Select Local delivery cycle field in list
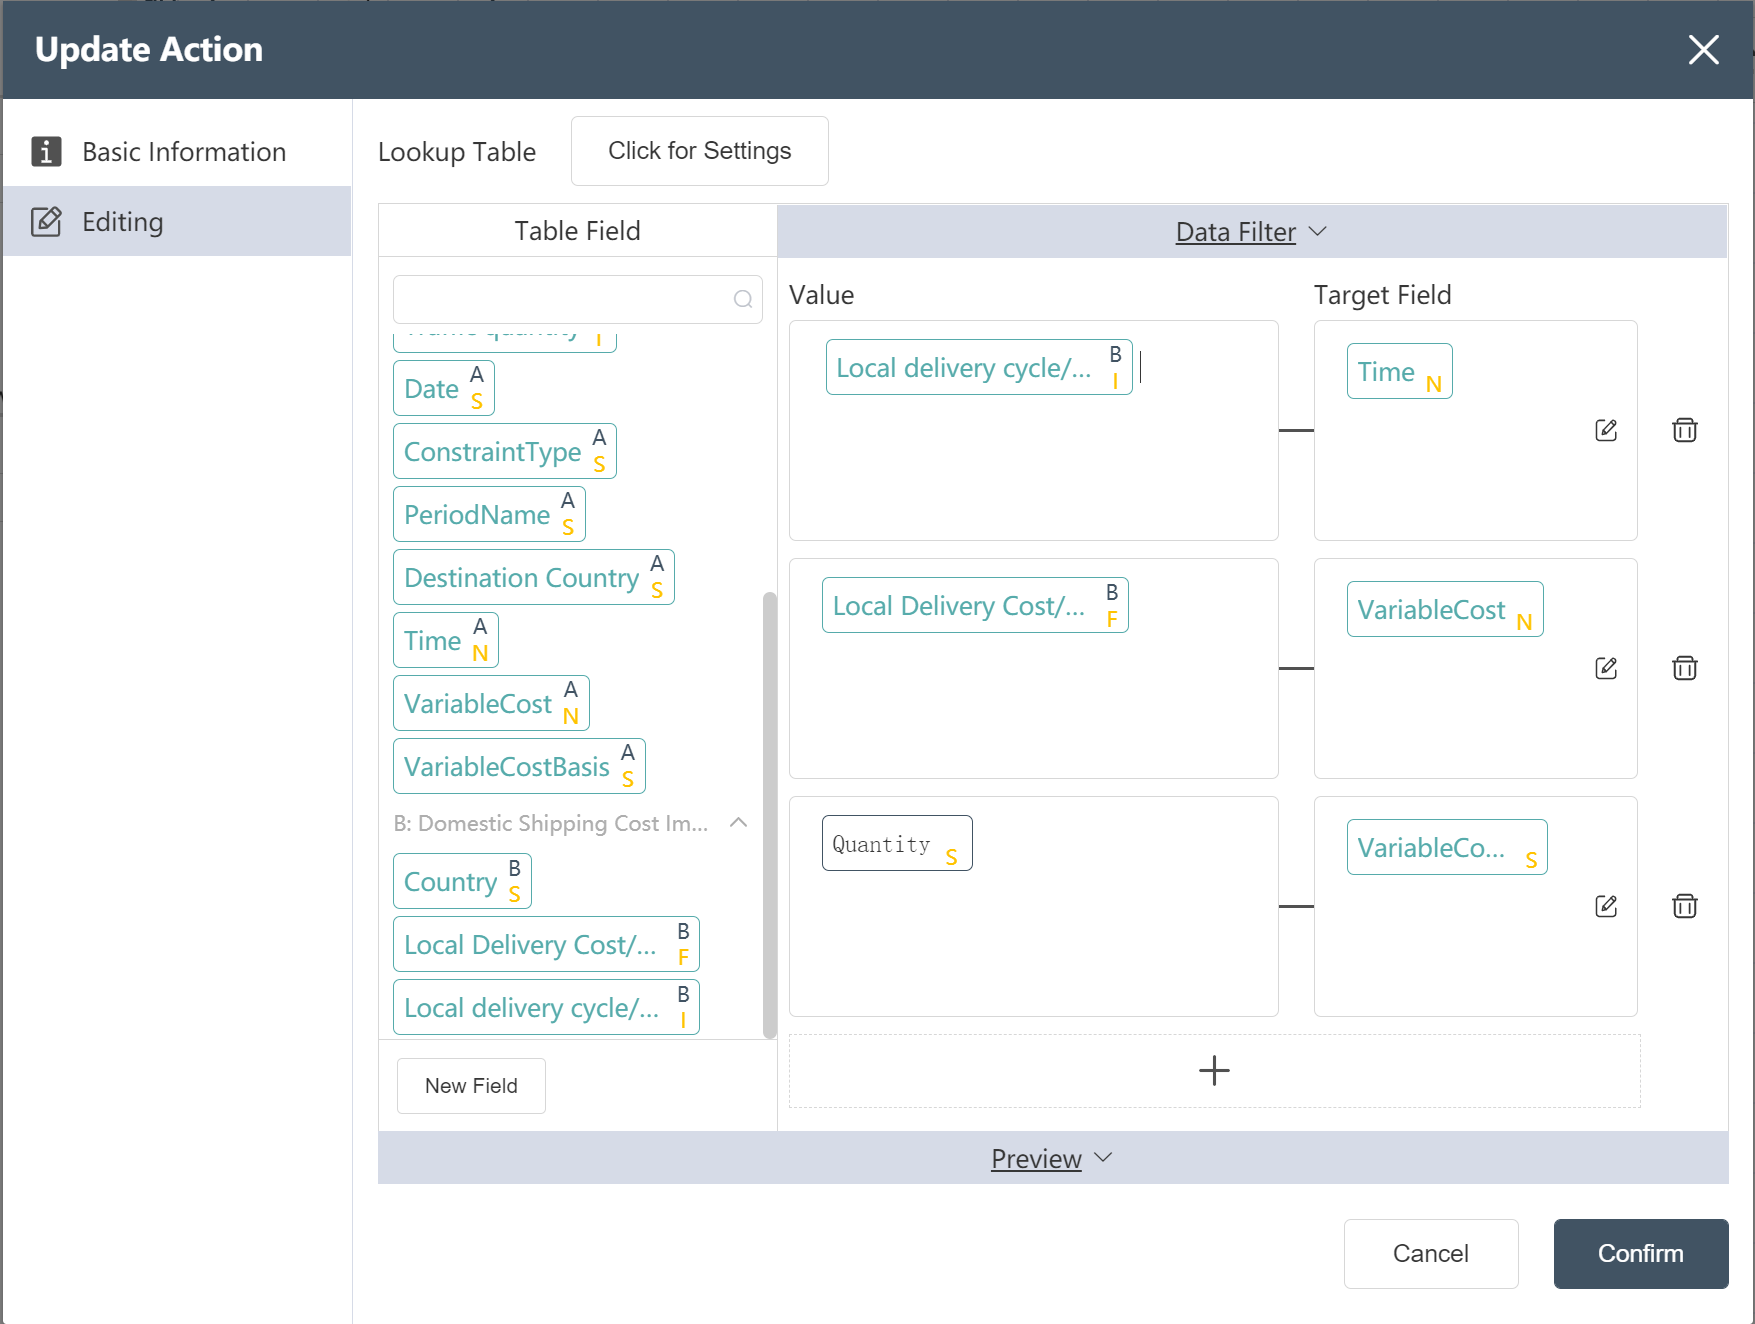The height and width of the screenshot is (1324, 1755). [546, 1007]
